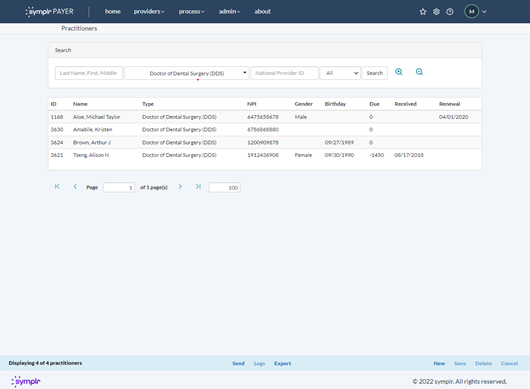
Task: Focus the Last Name, First, Middle field
Action: tap(89, 73)
